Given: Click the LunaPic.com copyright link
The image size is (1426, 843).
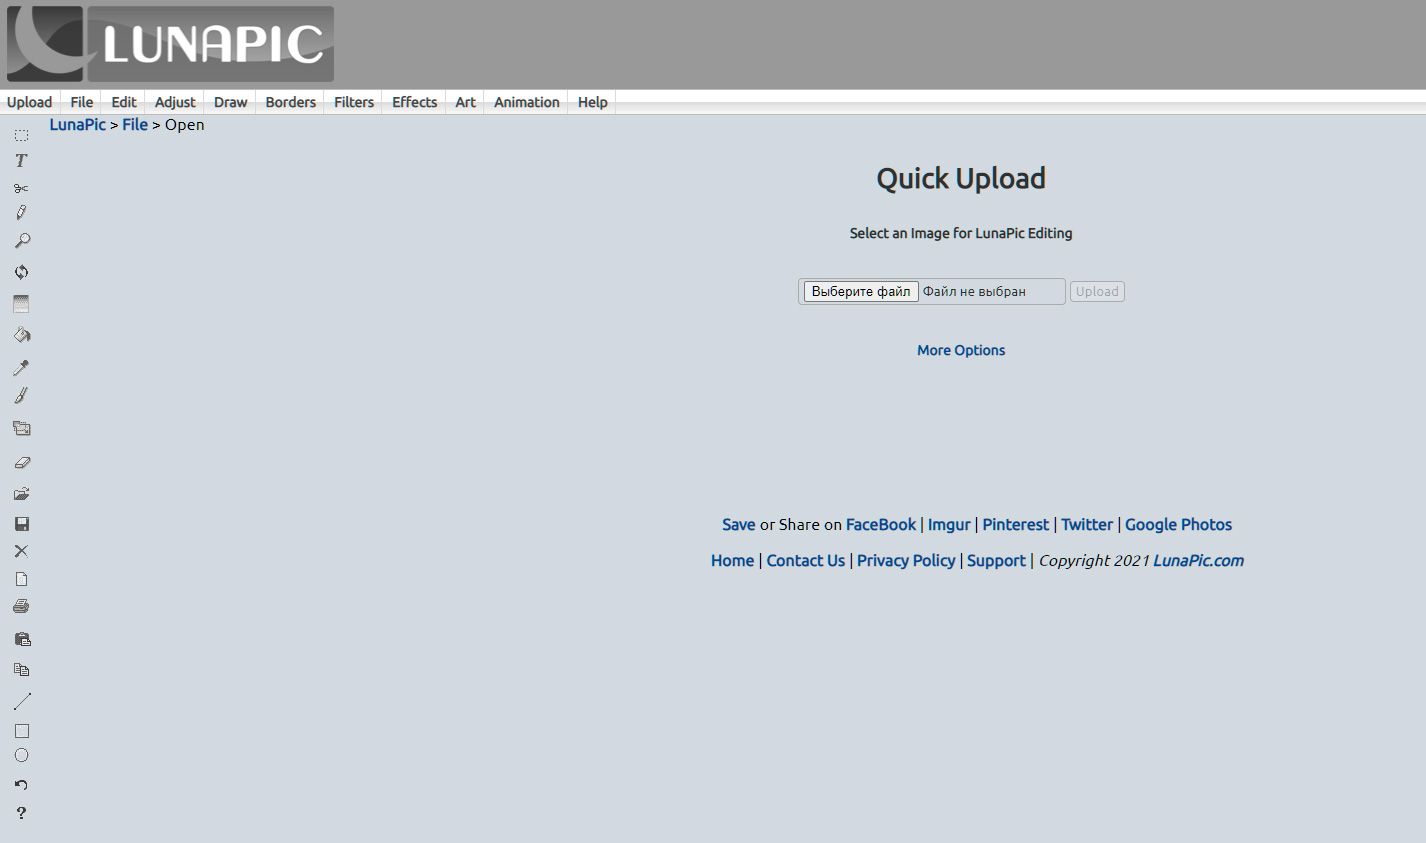Looking at the screenshot, I should pyautogui.click(x=1198, y=560).
